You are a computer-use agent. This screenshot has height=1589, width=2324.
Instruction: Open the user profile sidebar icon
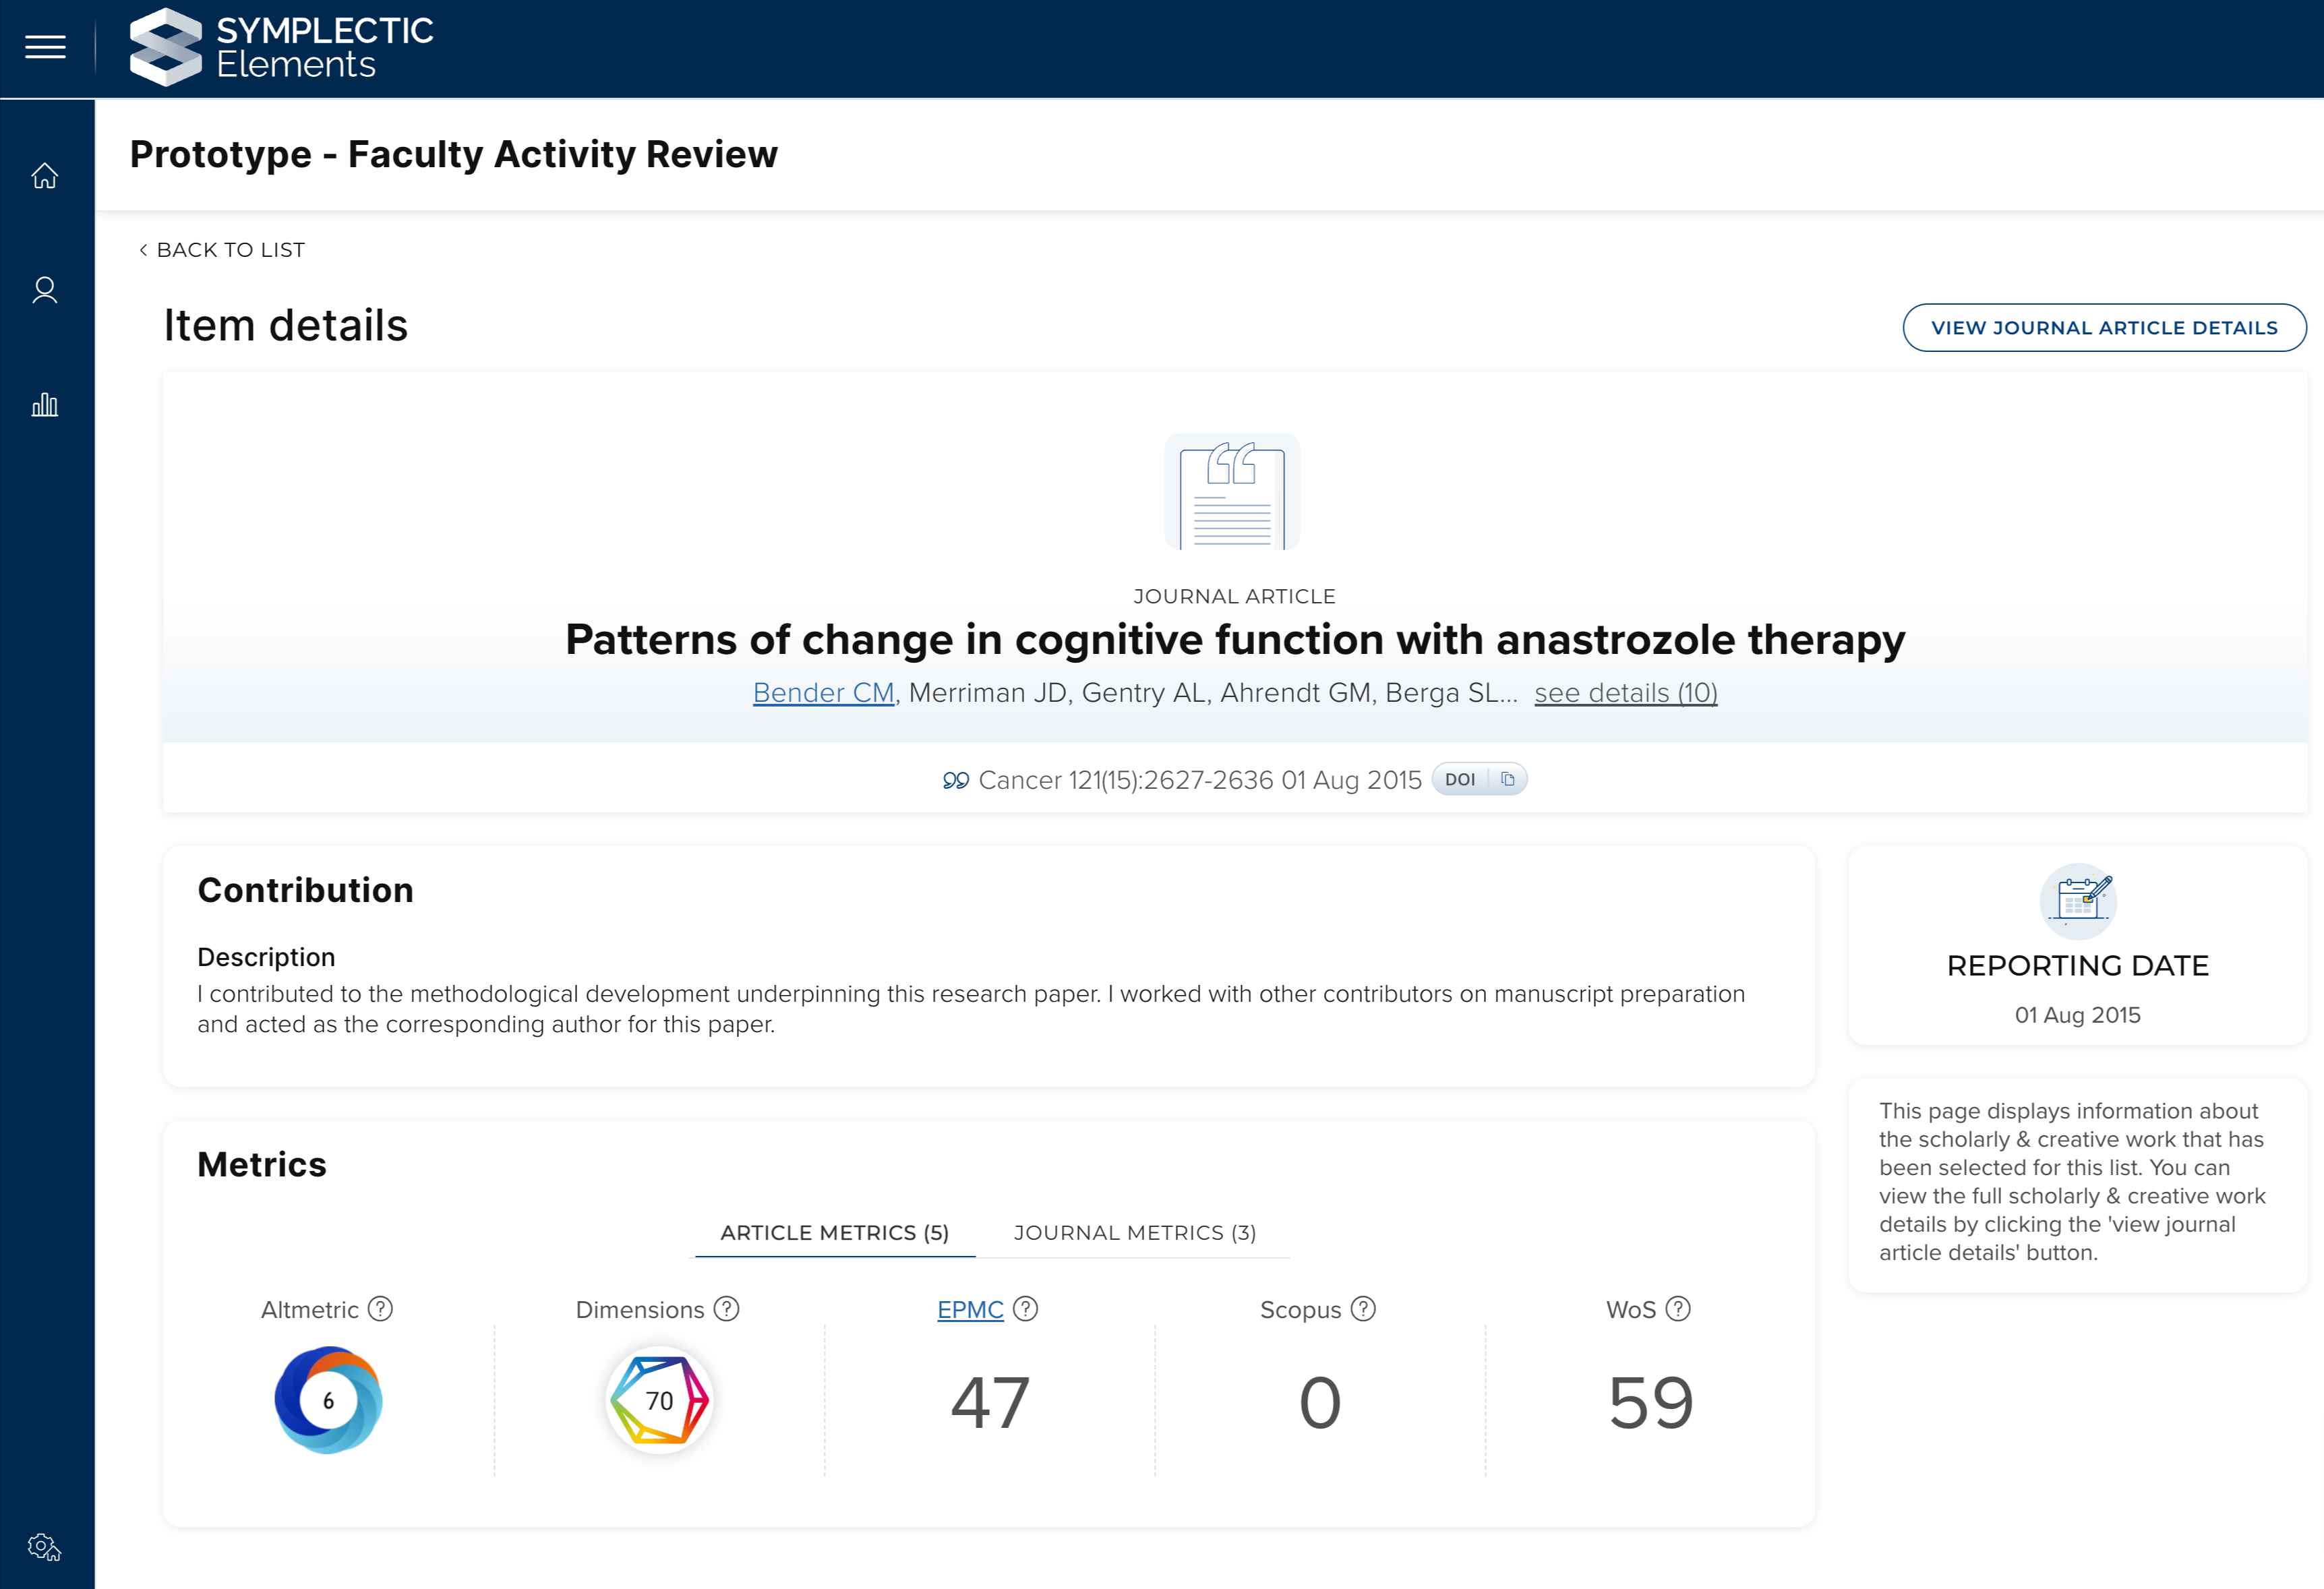[45, 290]
